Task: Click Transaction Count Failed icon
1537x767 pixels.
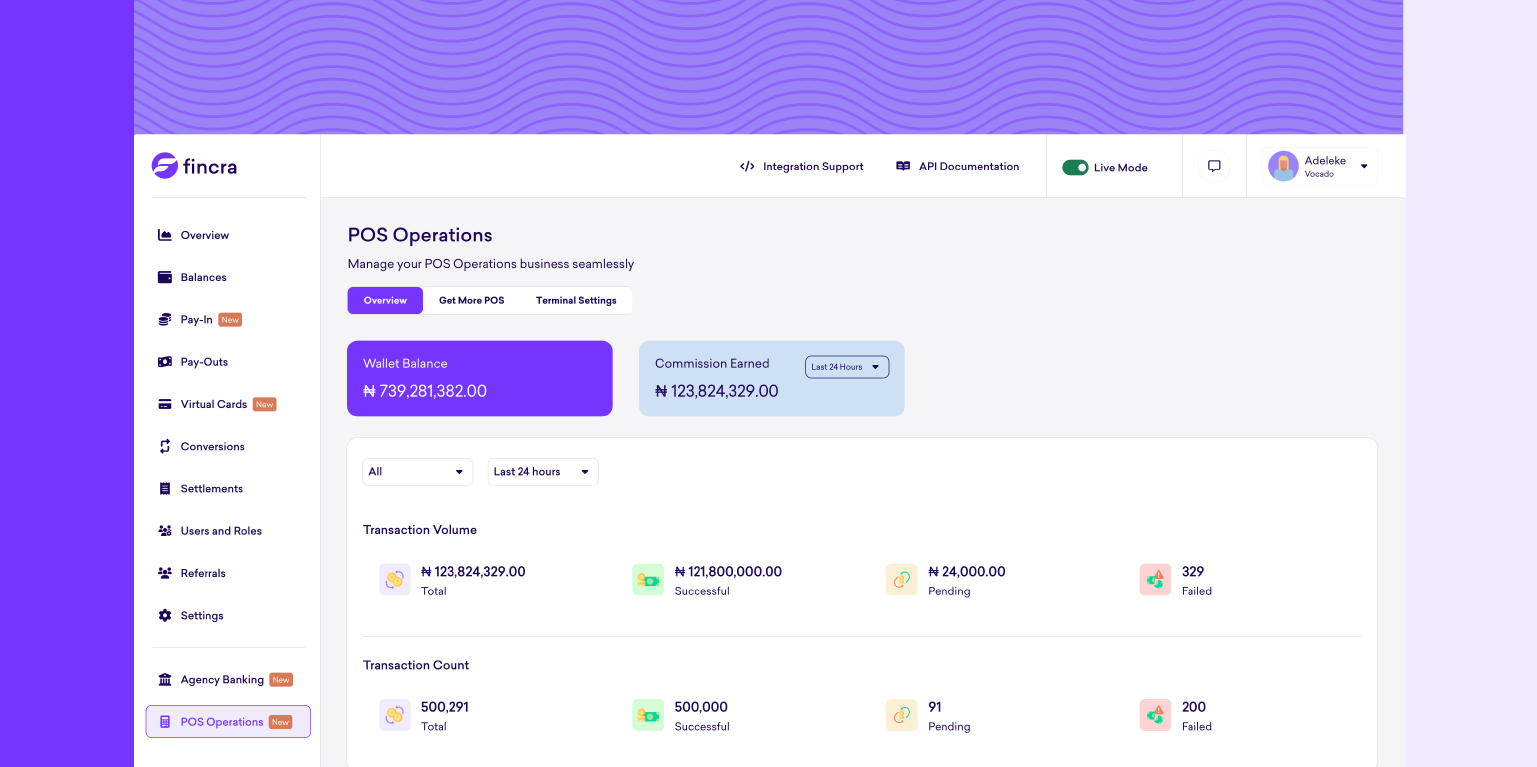Action: [1155, 715]
